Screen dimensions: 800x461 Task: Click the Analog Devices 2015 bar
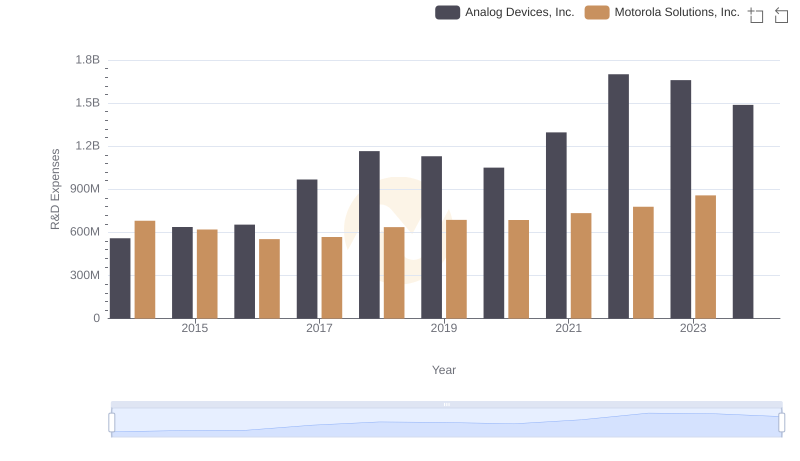tap(182, 273)
